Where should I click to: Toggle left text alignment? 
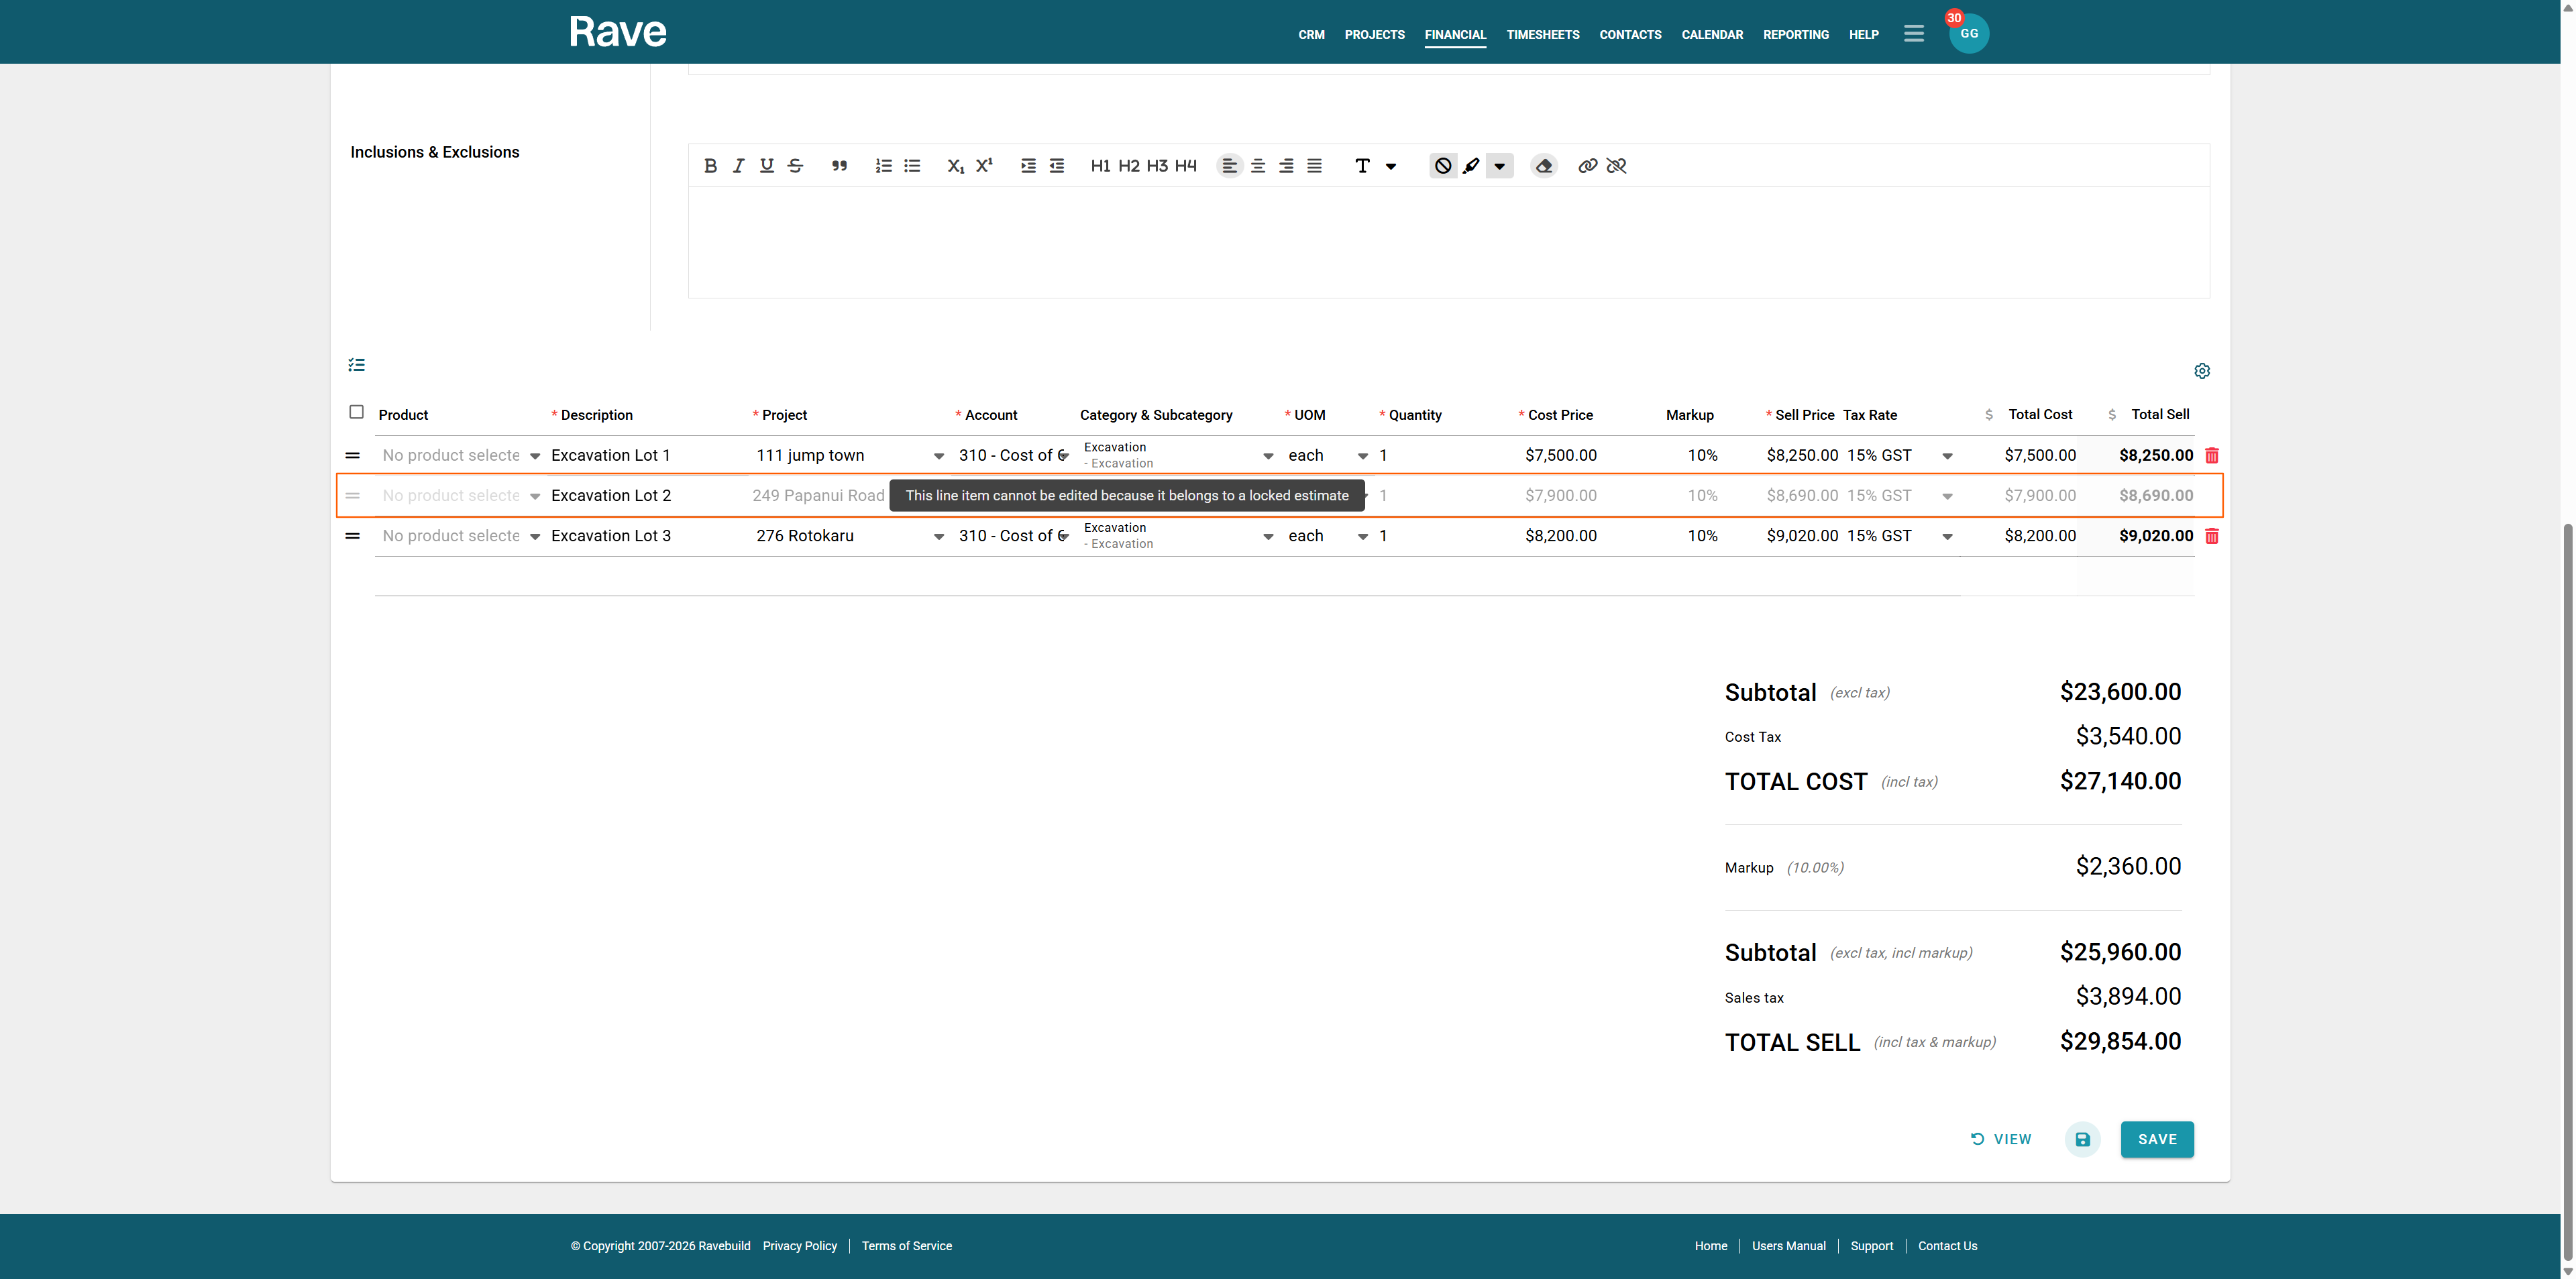click(1229, 166)
